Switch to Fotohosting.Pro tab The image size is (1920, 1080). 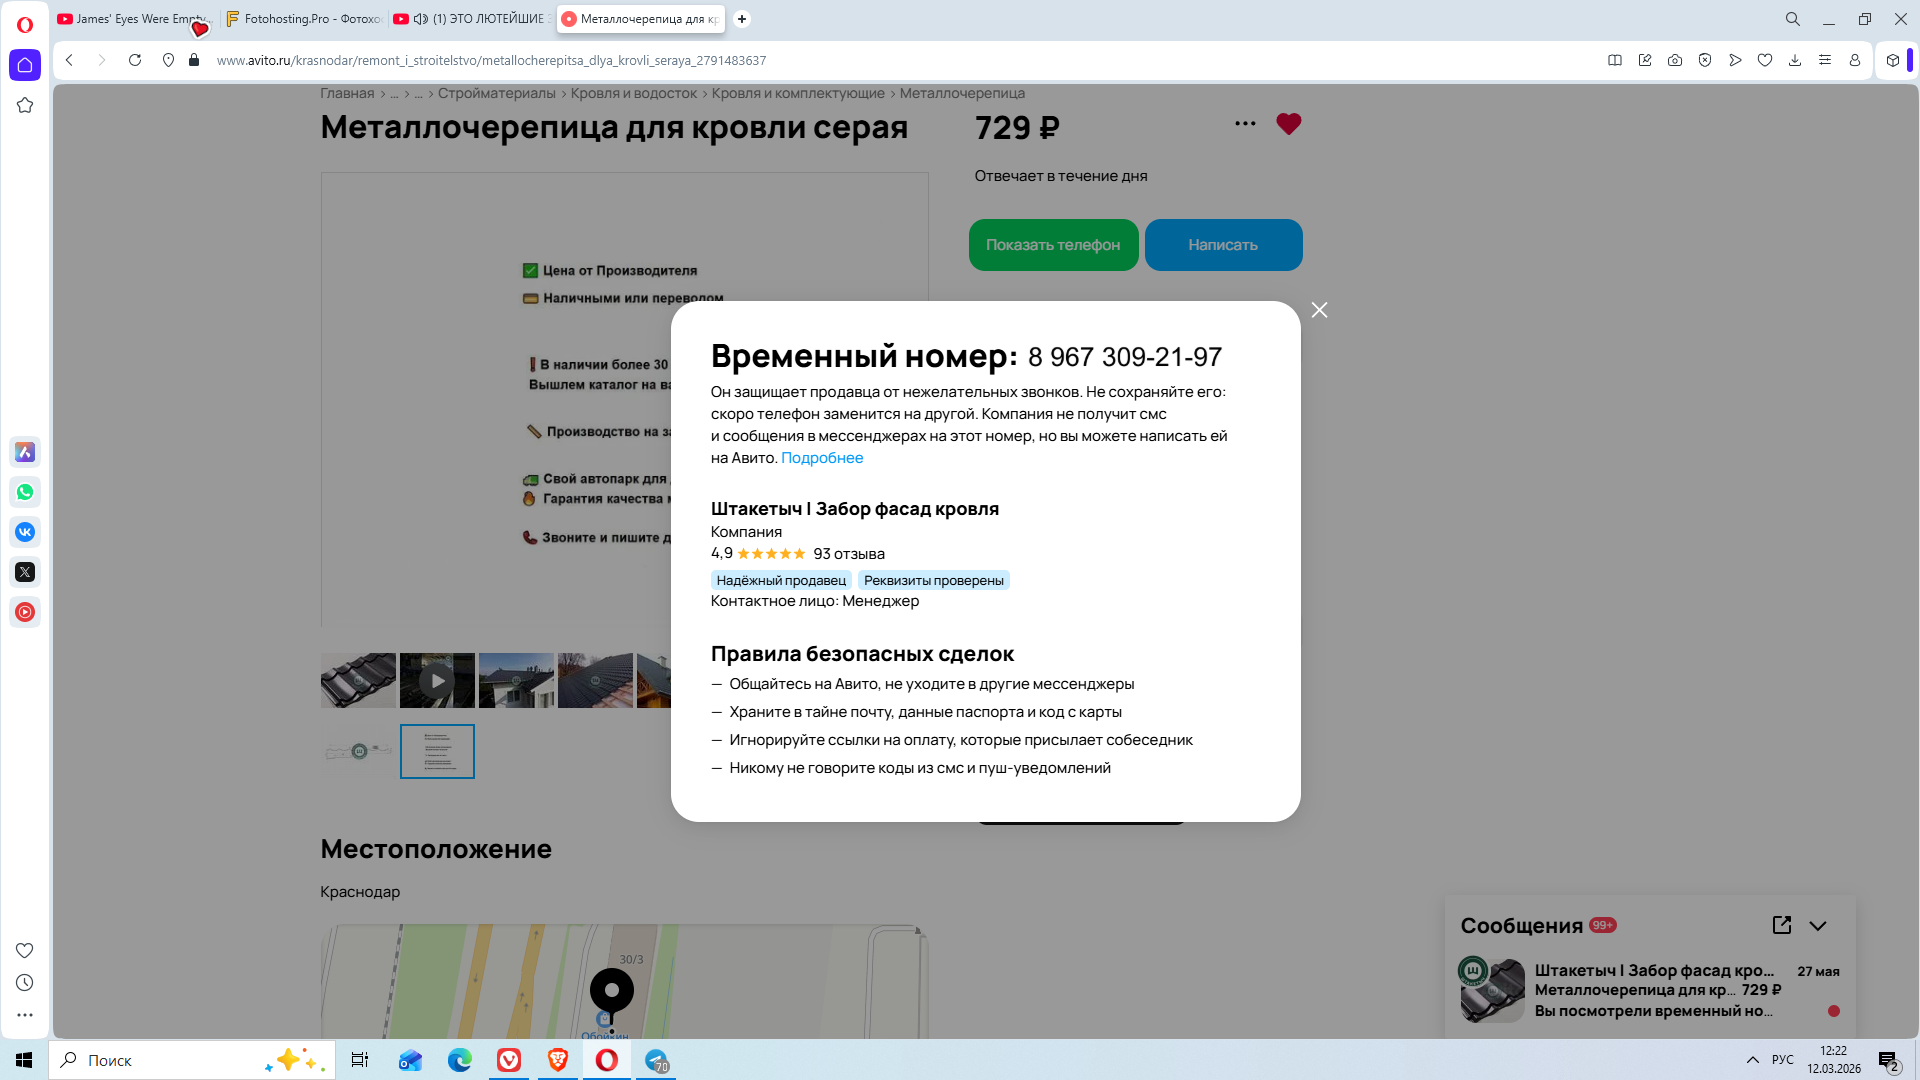305,19
